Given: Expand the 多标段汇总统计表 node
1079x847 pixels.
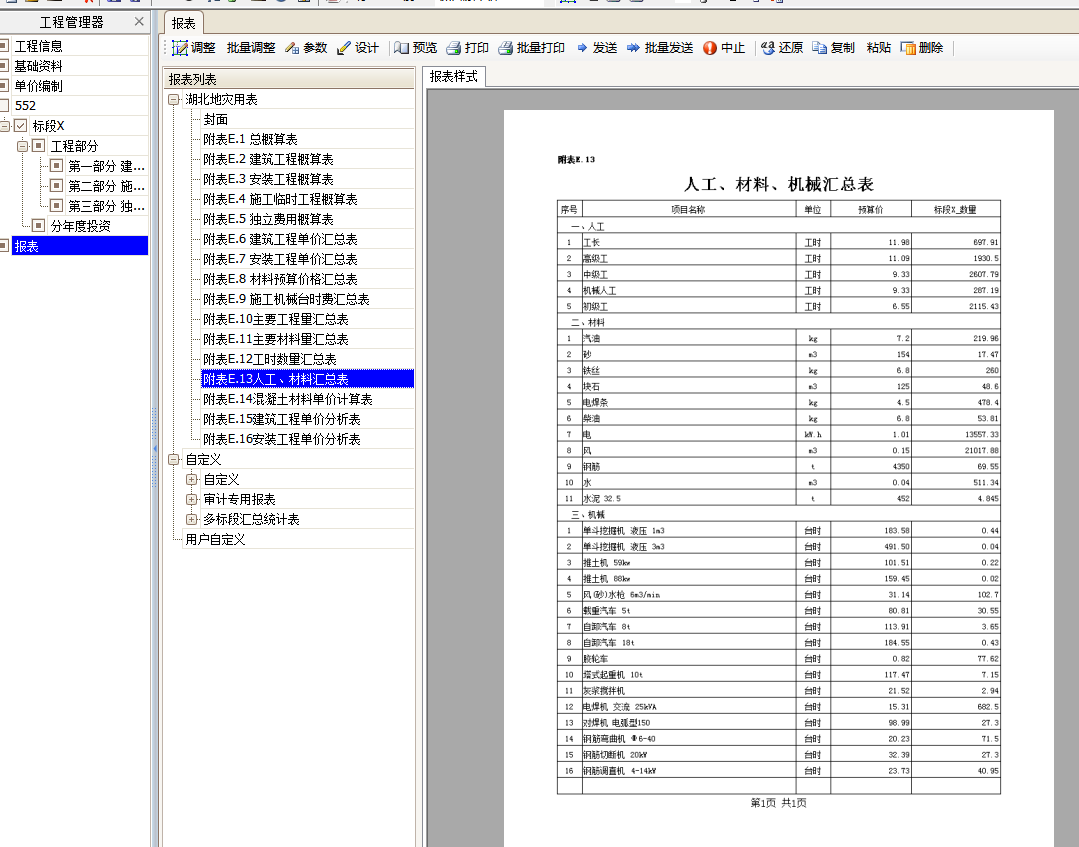Looking at the screenshot, I should 192,519.
